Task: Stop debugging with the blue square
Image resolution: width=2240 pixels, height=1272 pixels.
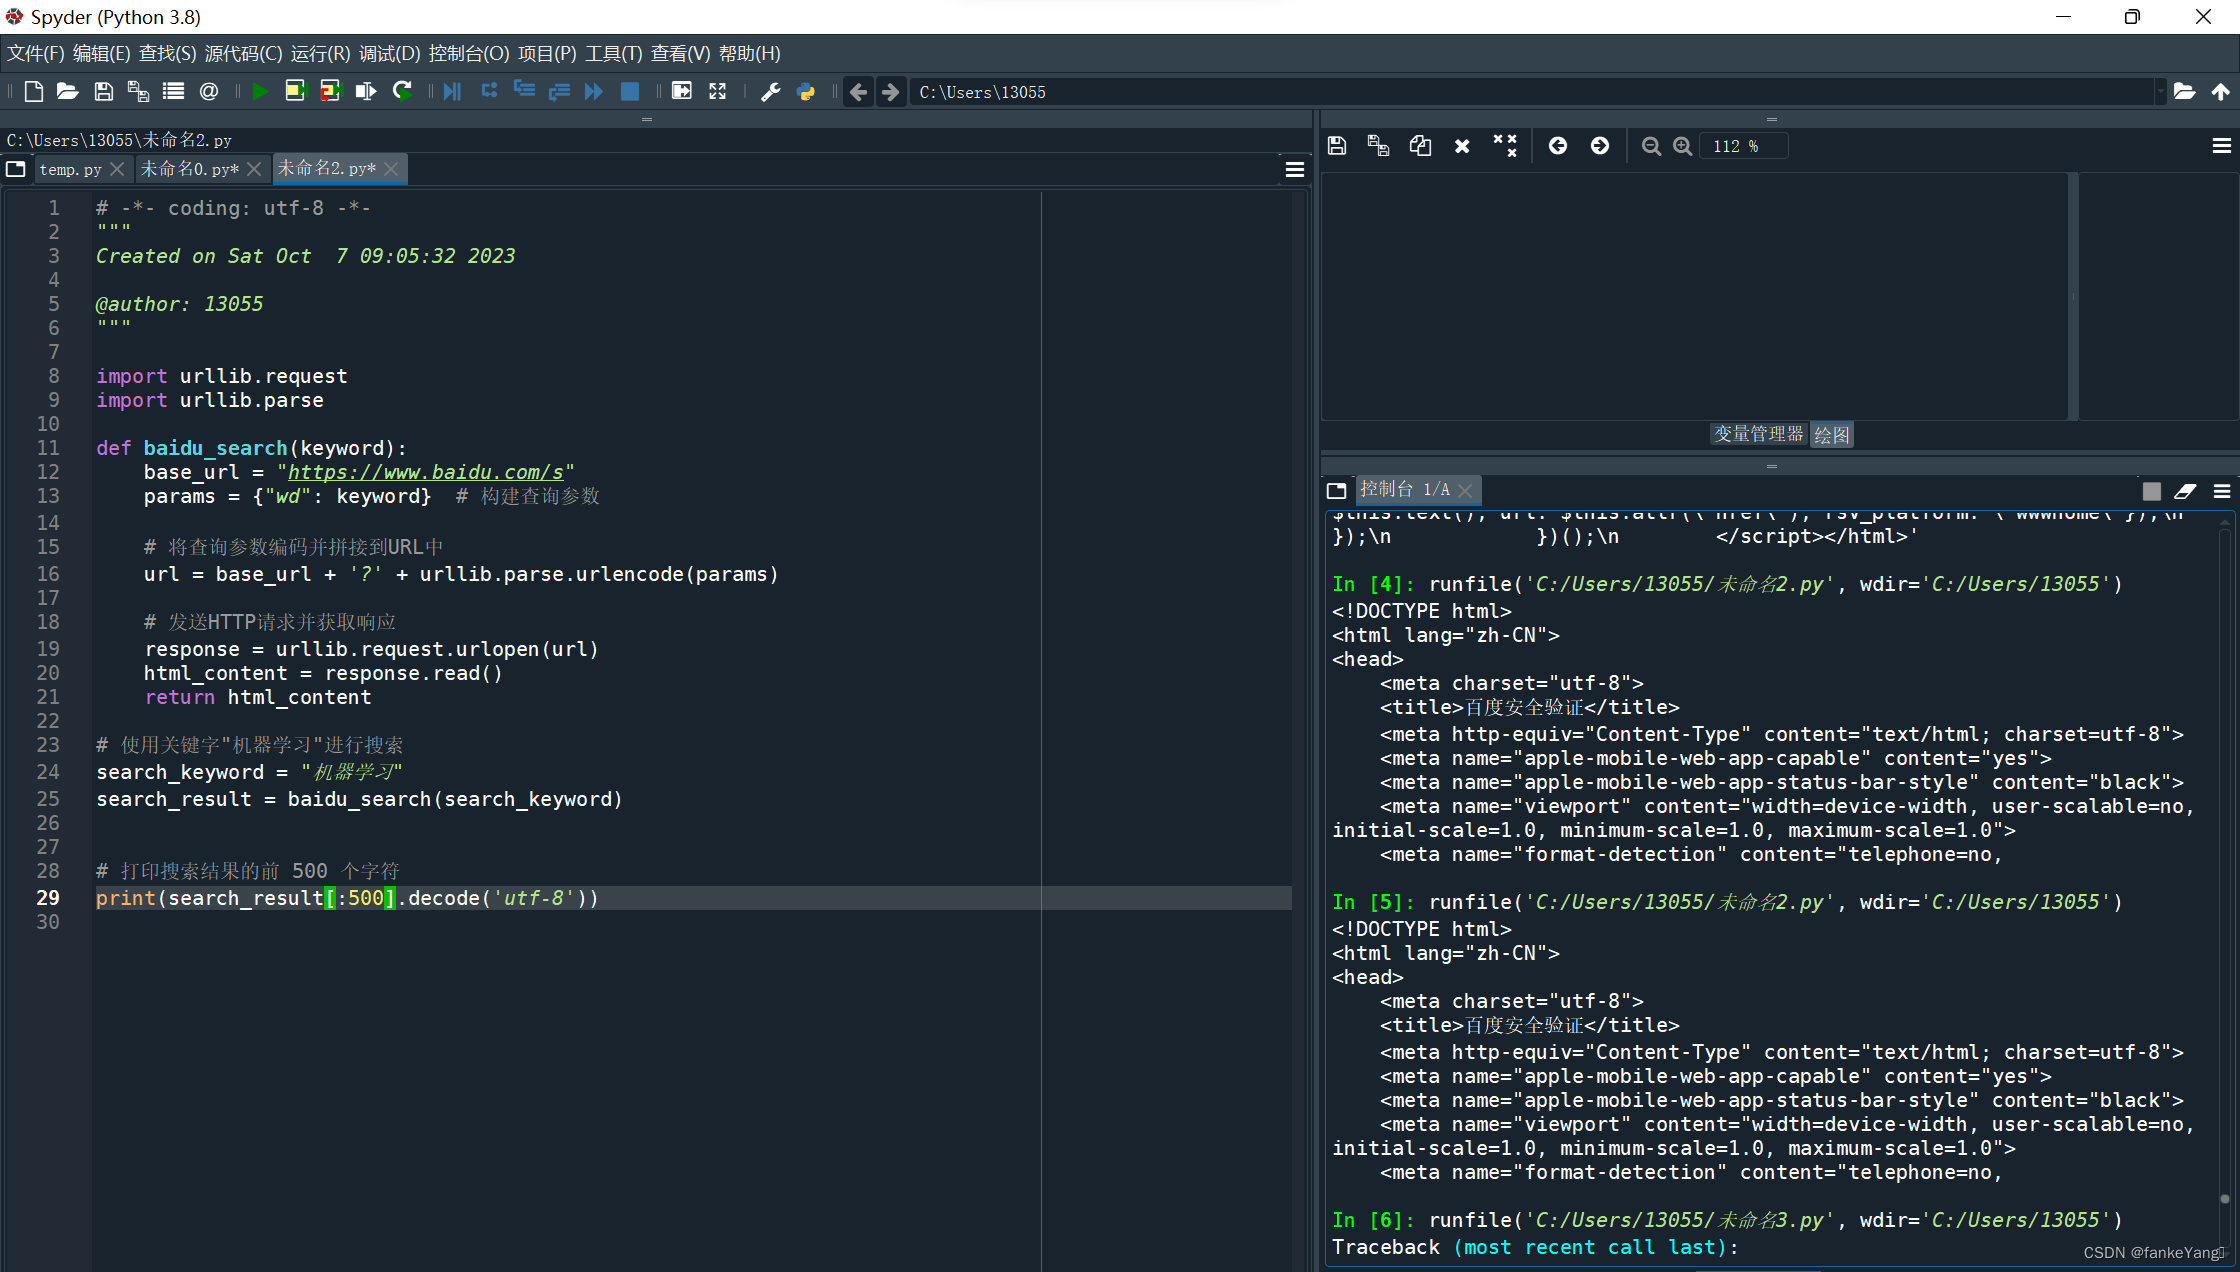Action: (630, 92)
